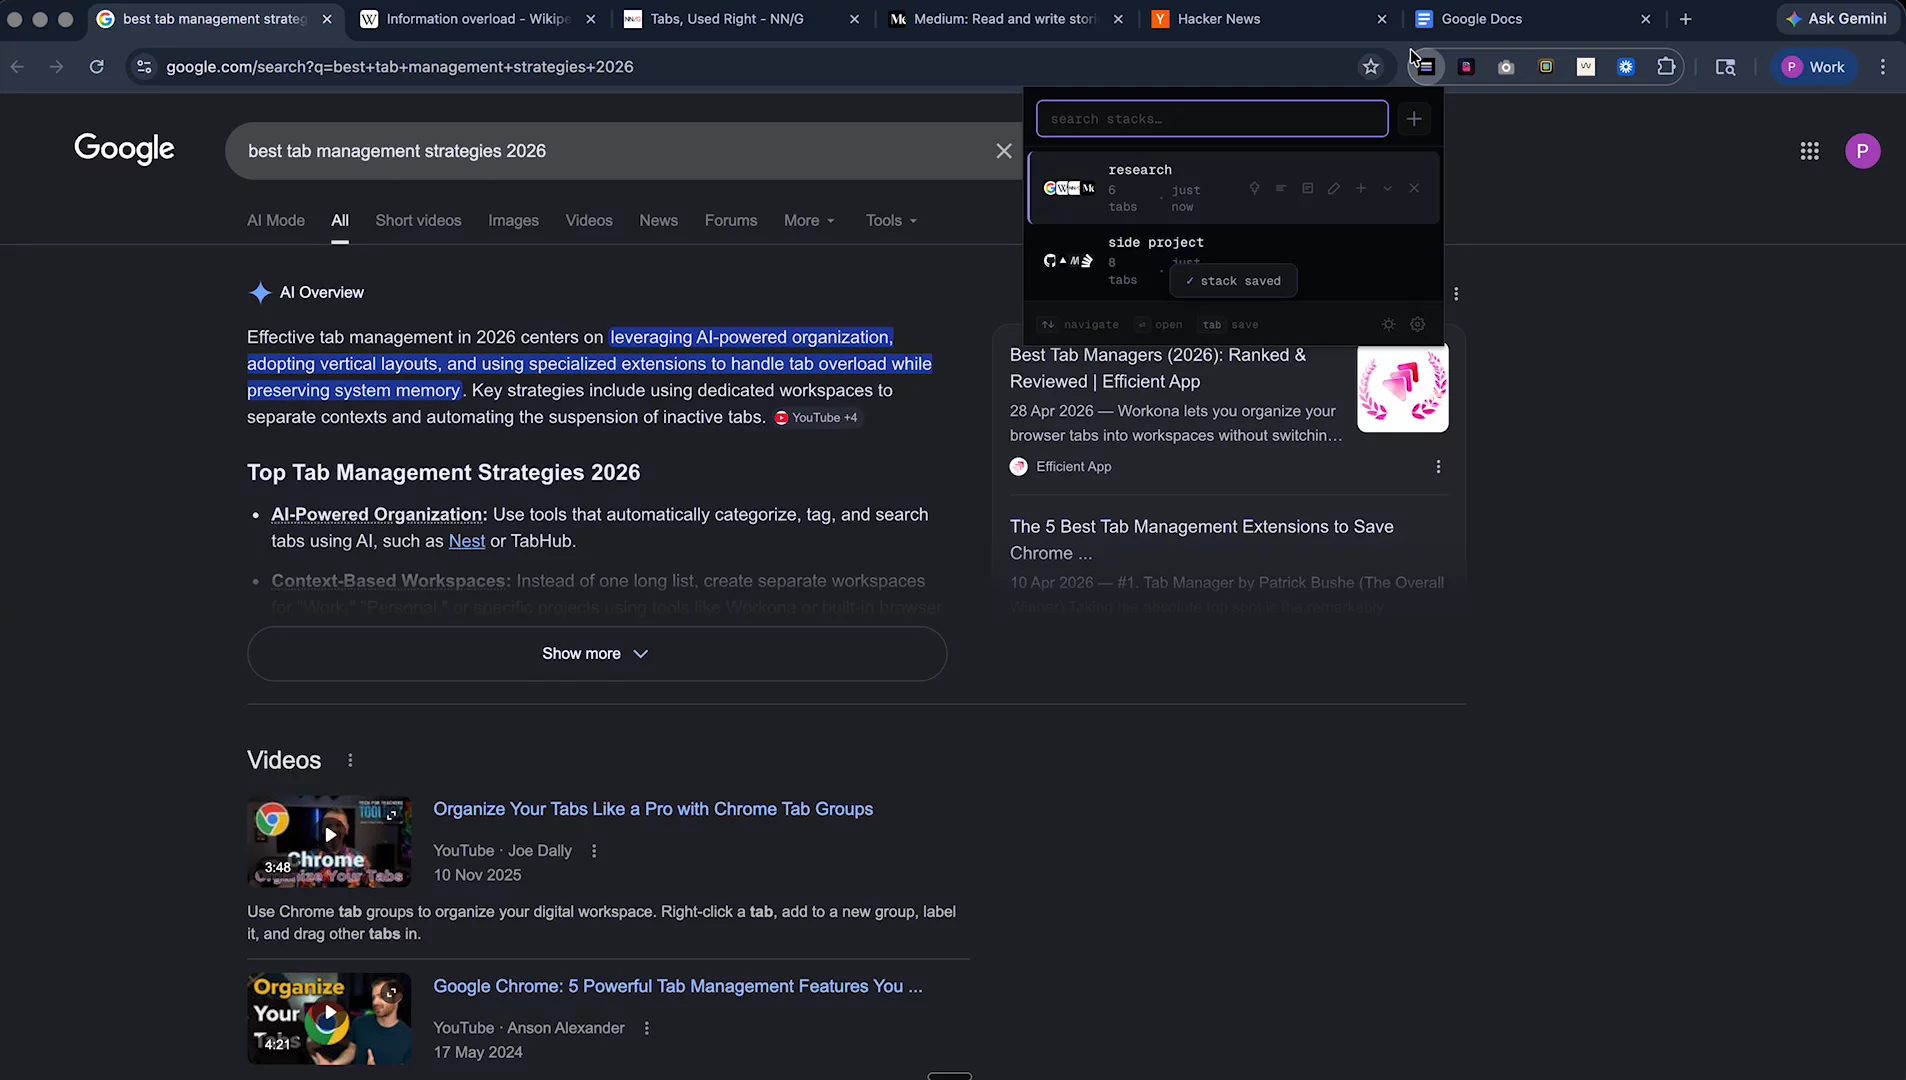The height and width of the screenshot is (1080, 1906).
Task: Click the yellow square extension icon
Action: tap(1546, 67)
